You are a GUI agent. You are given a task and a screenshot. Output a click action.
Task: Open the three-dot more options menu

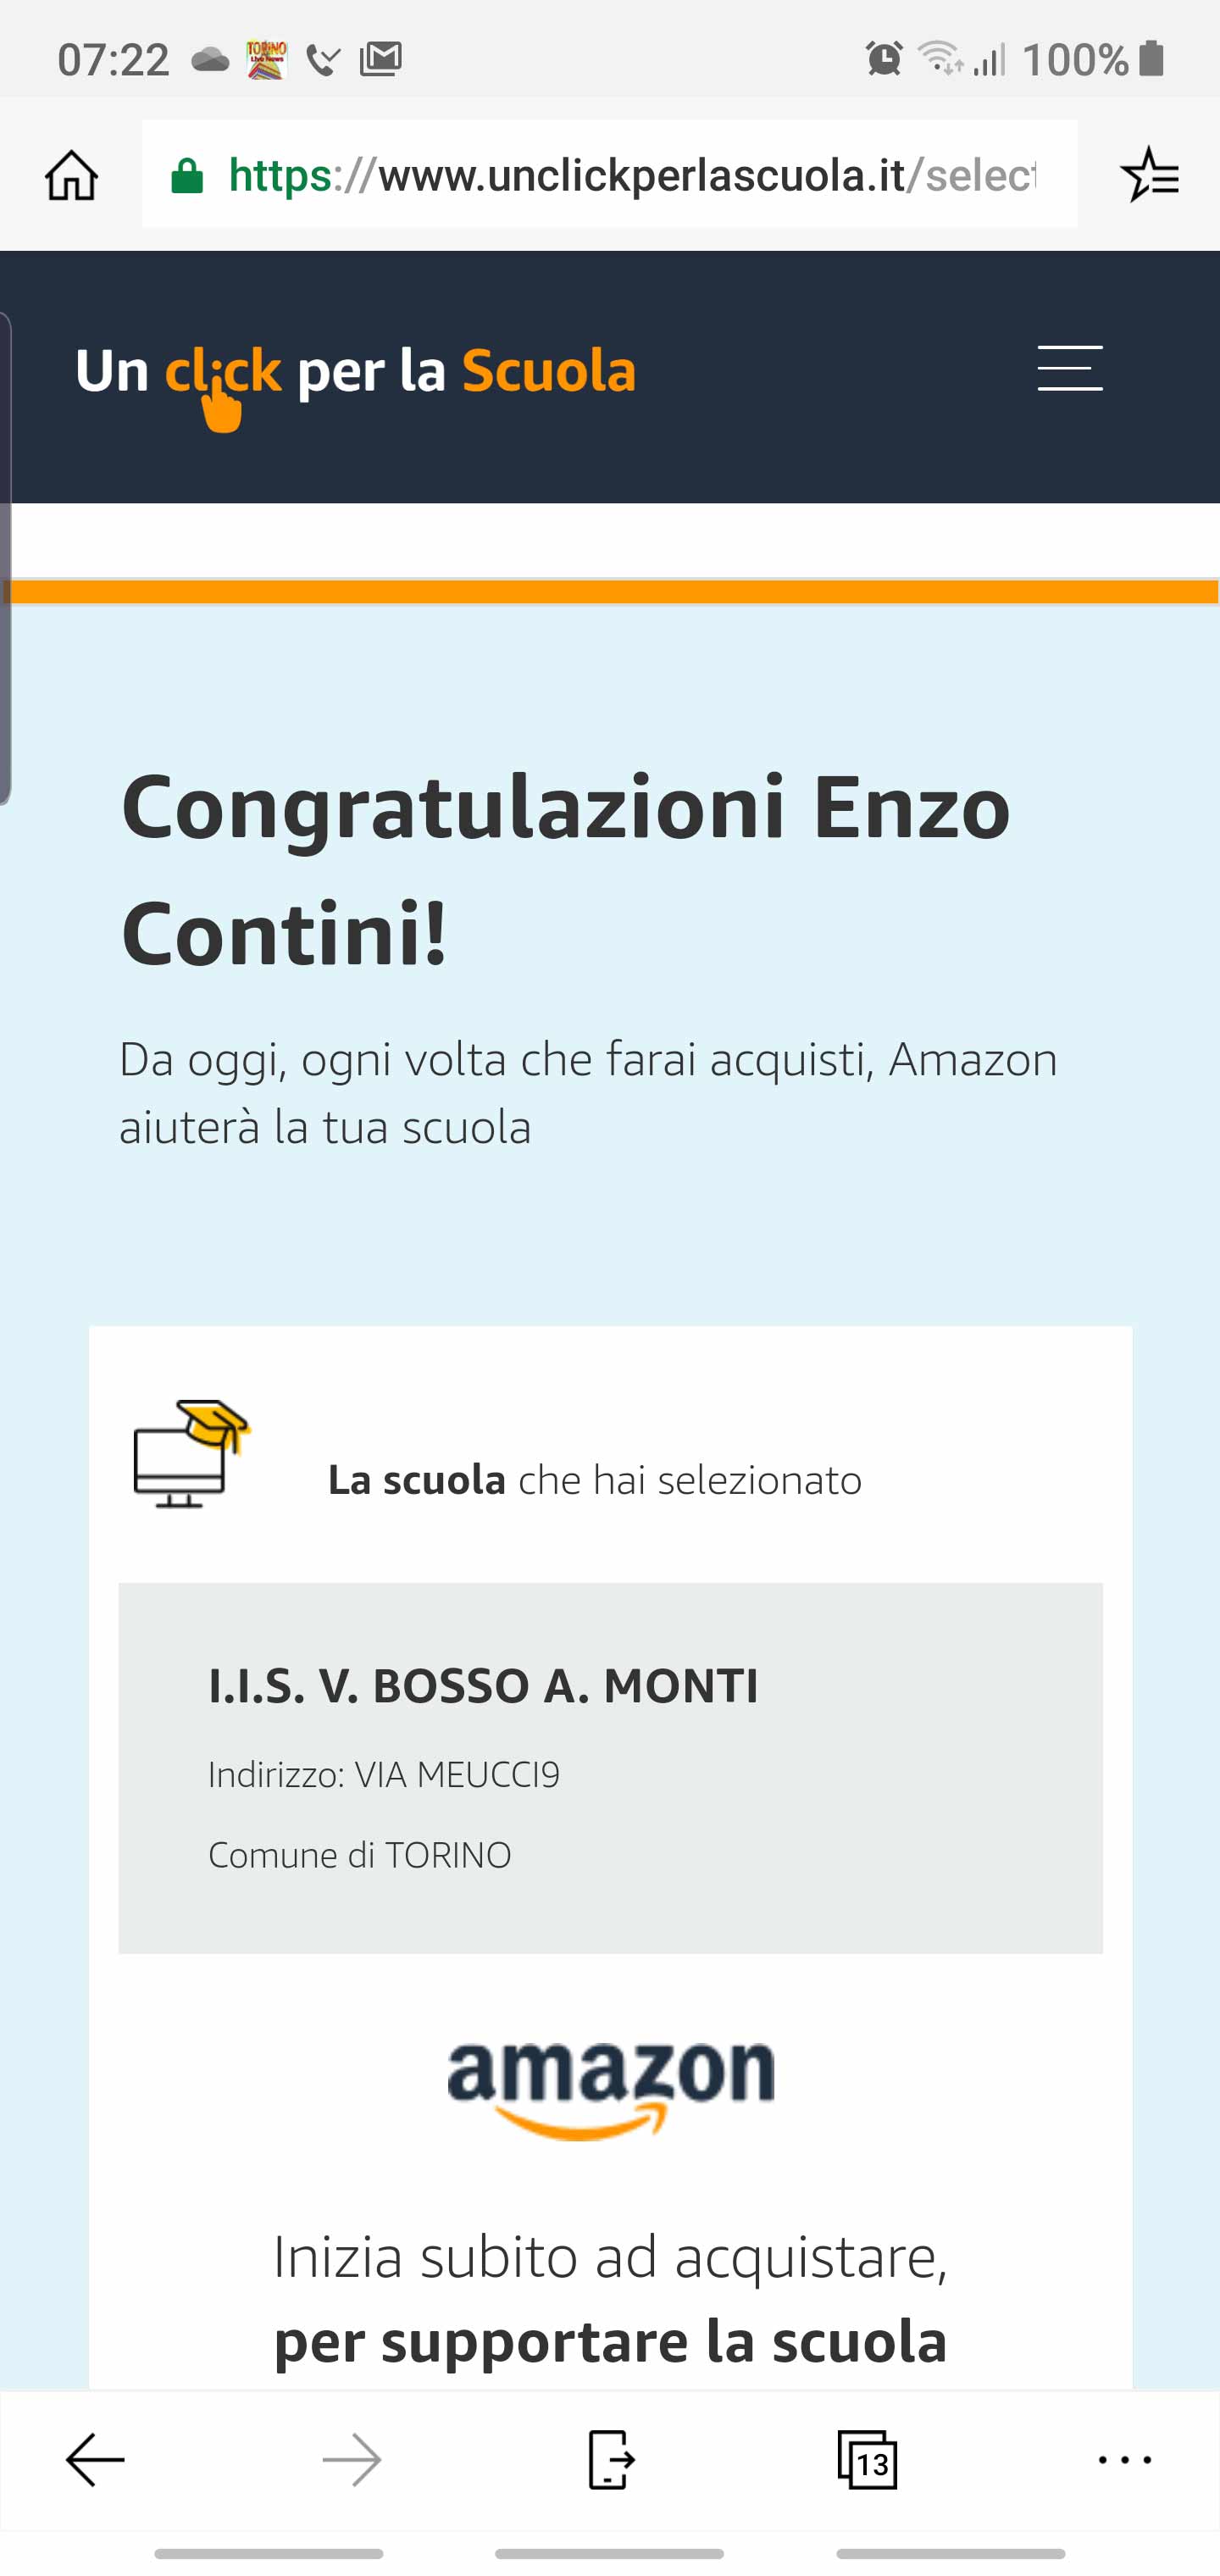1125,2460
